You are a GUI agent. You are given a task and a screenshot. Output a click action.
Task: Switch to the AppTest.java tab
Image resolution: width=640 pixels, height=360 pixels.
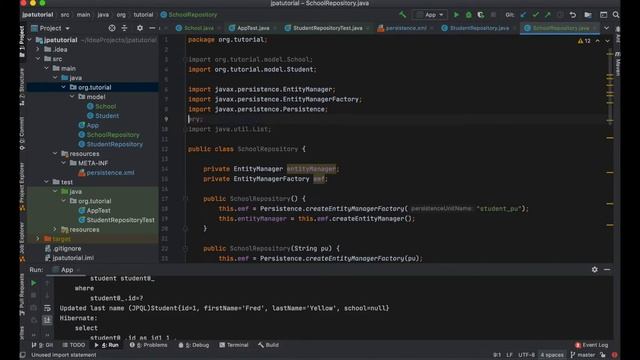(x=249, y=28)
